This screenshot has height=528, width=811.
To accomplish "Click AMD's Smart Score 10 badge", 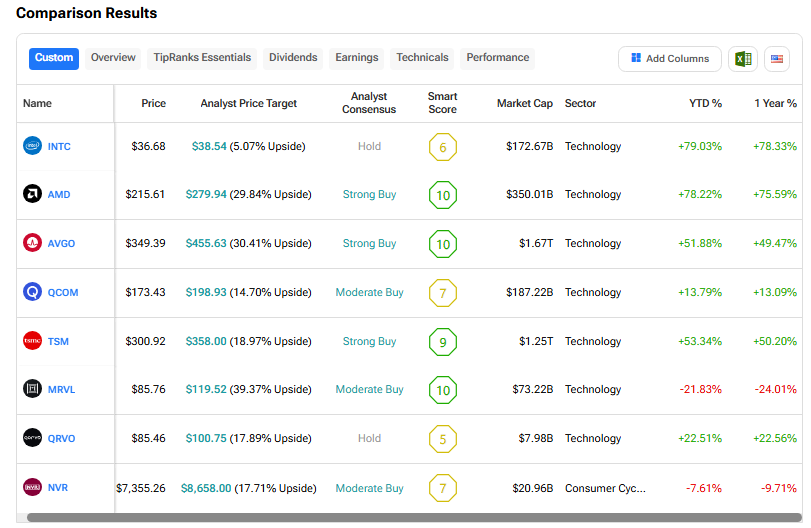I will 442,195.
